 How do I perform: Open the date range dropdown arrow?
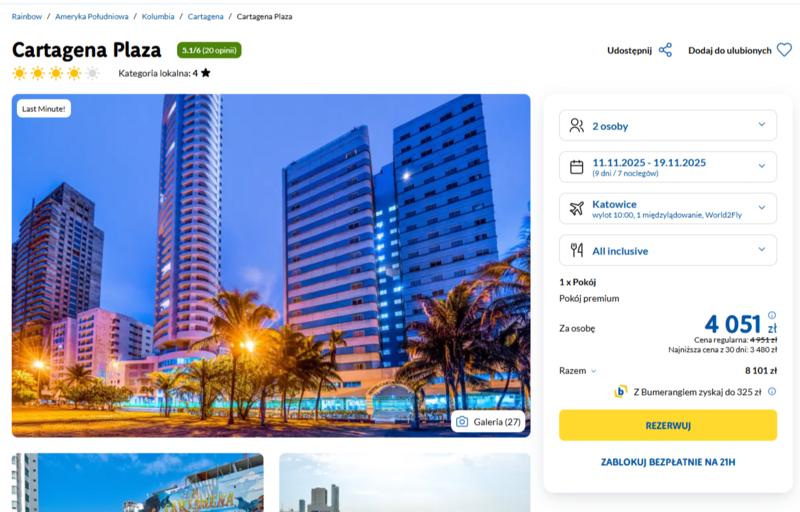pos(762,166)
